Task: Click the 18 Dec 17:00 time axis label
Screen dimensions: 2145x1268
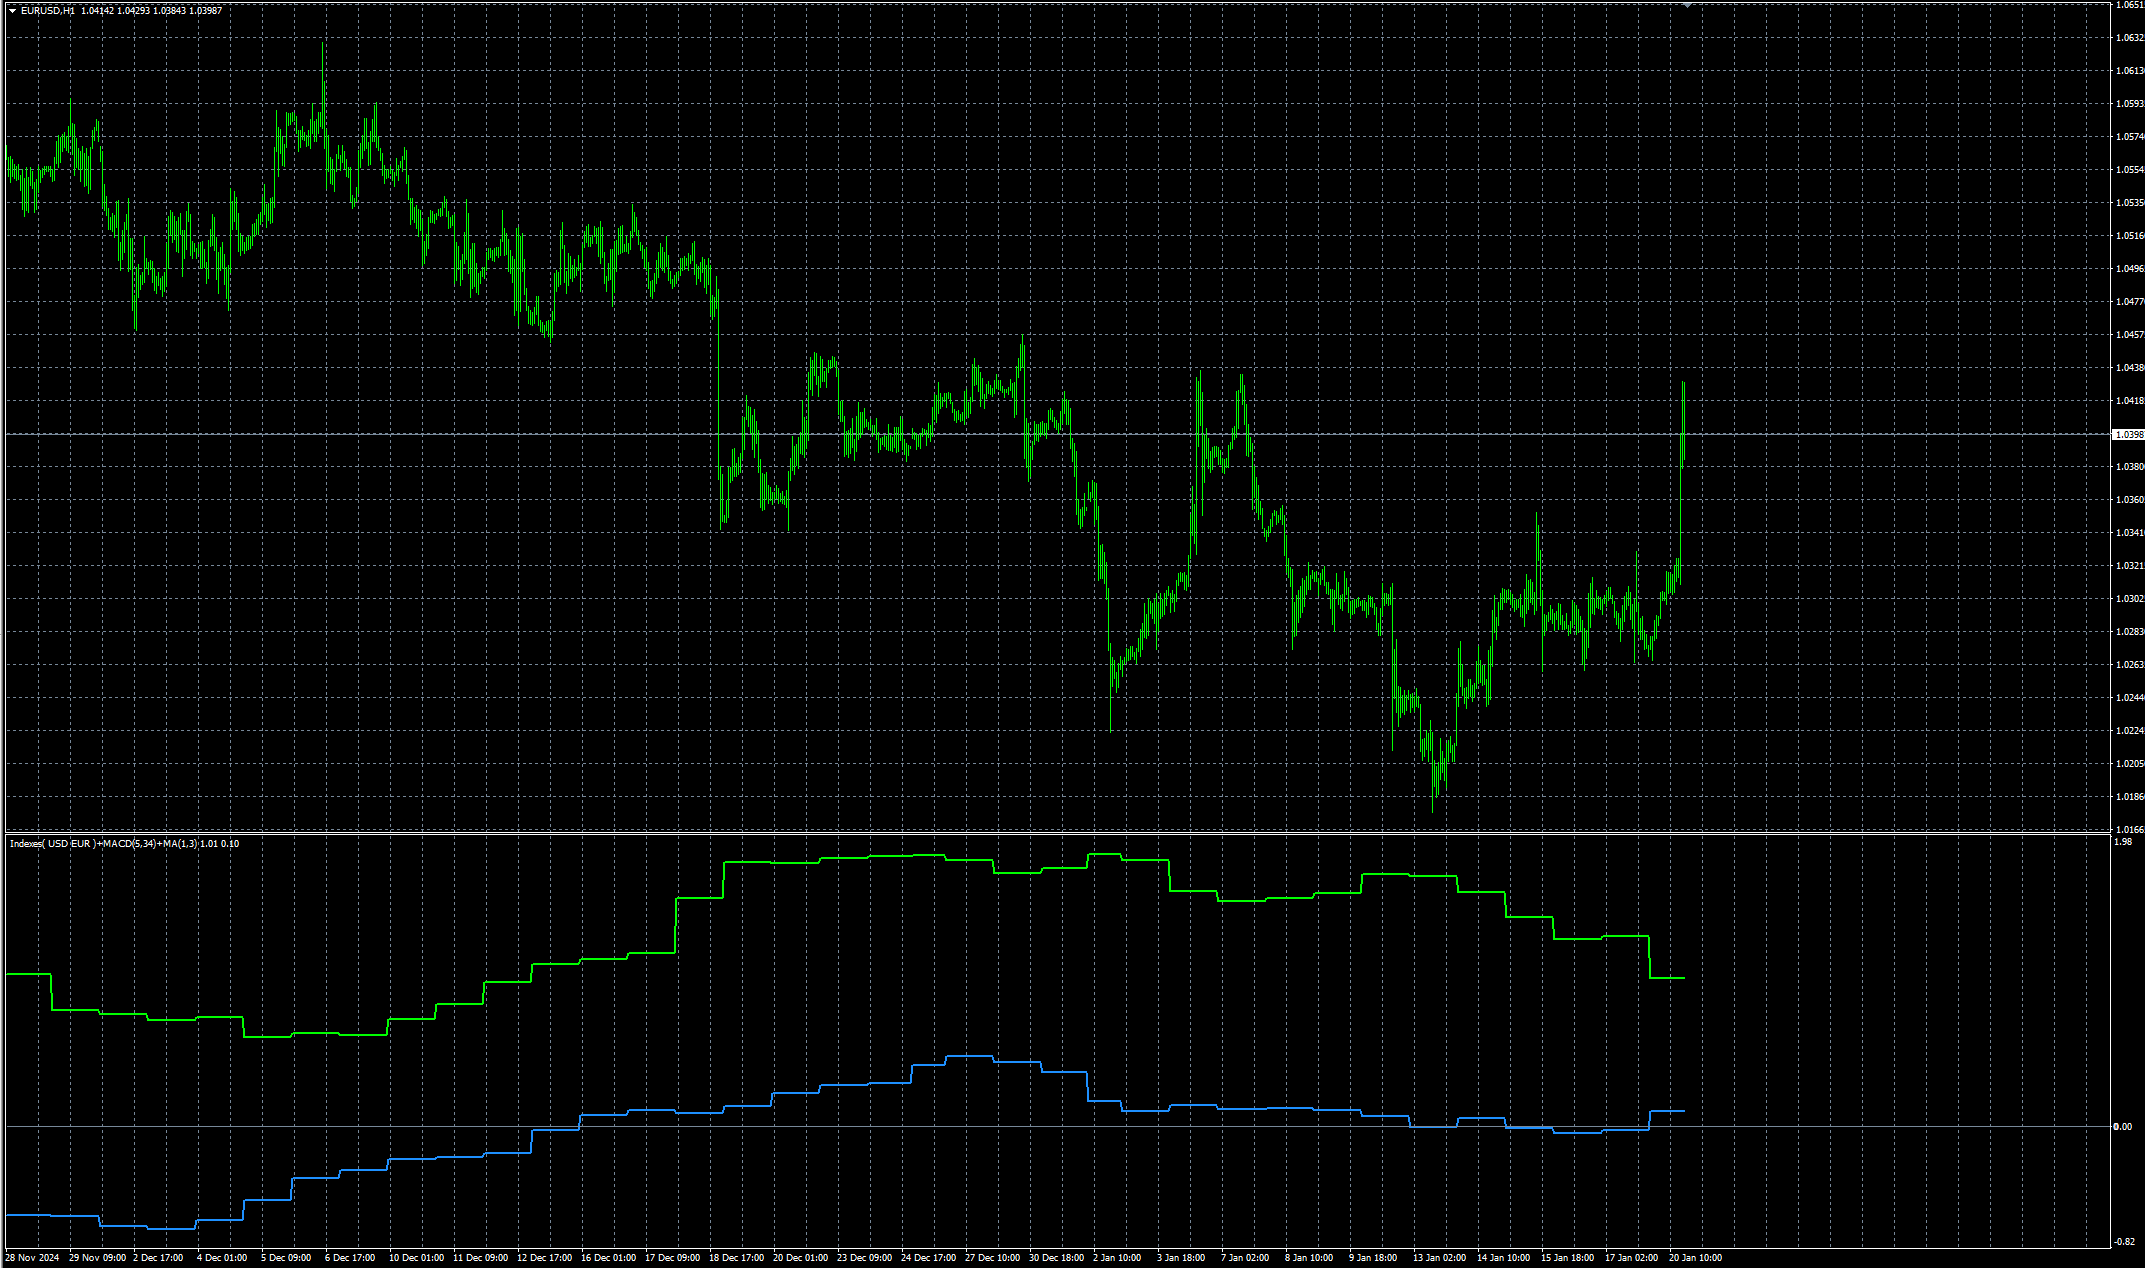Action: click(737, 1258)
